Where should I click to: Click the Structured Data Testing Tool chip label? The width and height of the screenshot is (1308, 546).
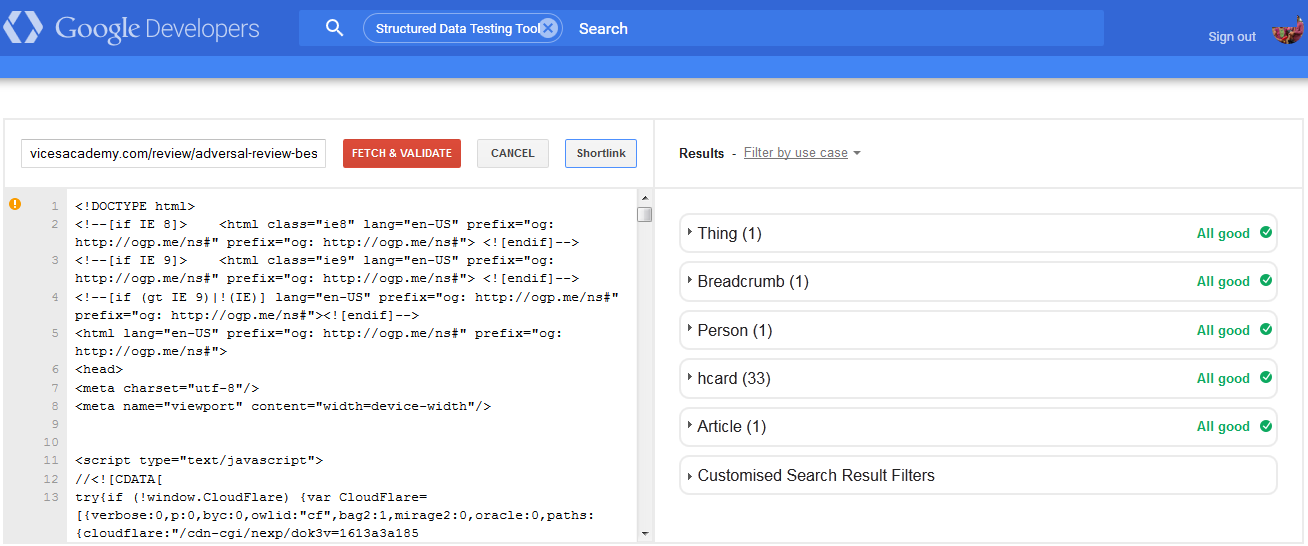coord(457,29)
